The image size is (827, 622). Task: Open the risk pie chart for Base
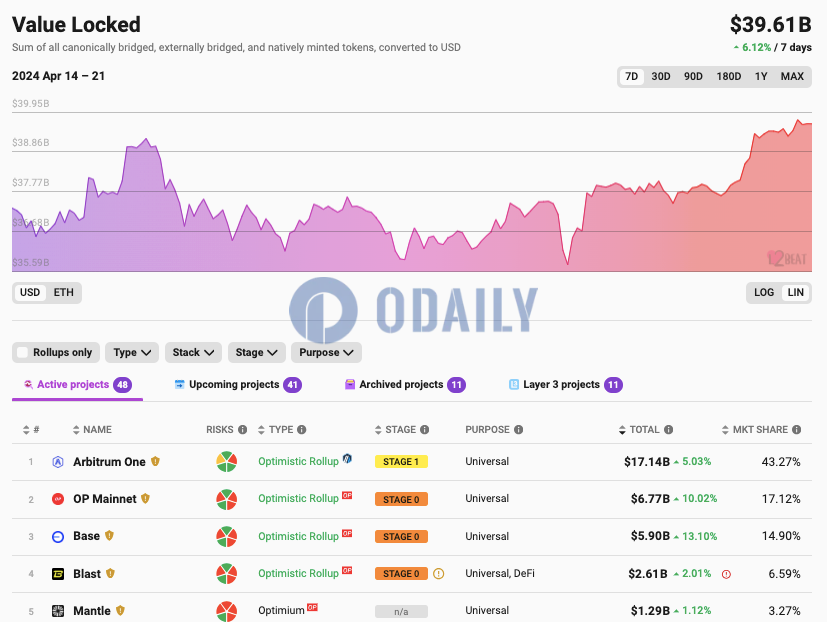click(x=226, y=537)
